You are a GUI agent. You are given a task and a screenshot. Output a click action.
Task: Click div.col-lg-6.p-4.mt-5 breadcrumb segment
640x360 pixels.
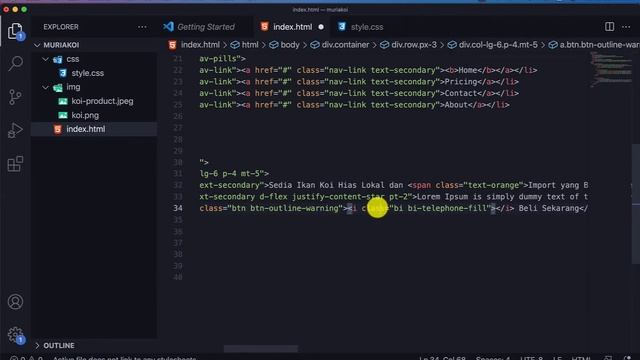click(x=498, y=45)
